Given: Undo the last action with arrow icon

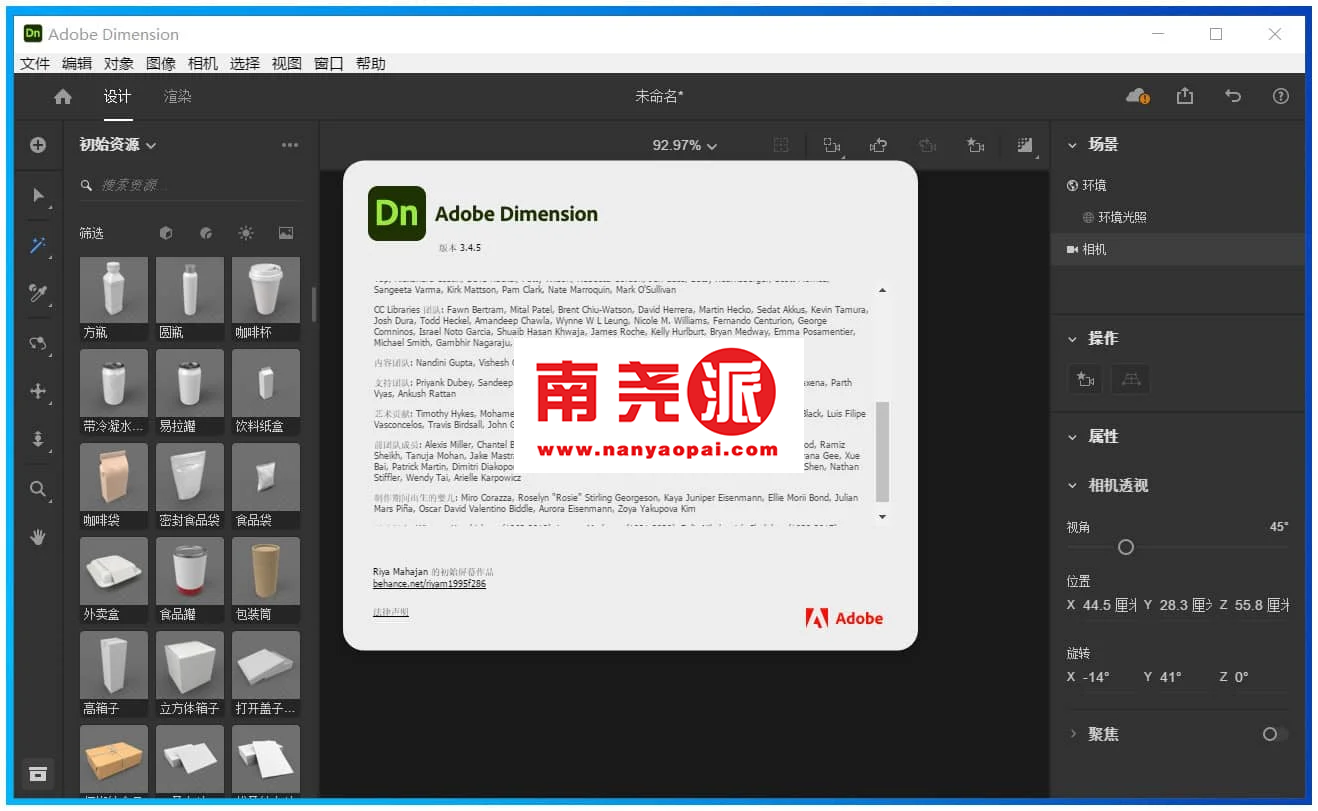Looking at the screenshot, I should 1233,96.
